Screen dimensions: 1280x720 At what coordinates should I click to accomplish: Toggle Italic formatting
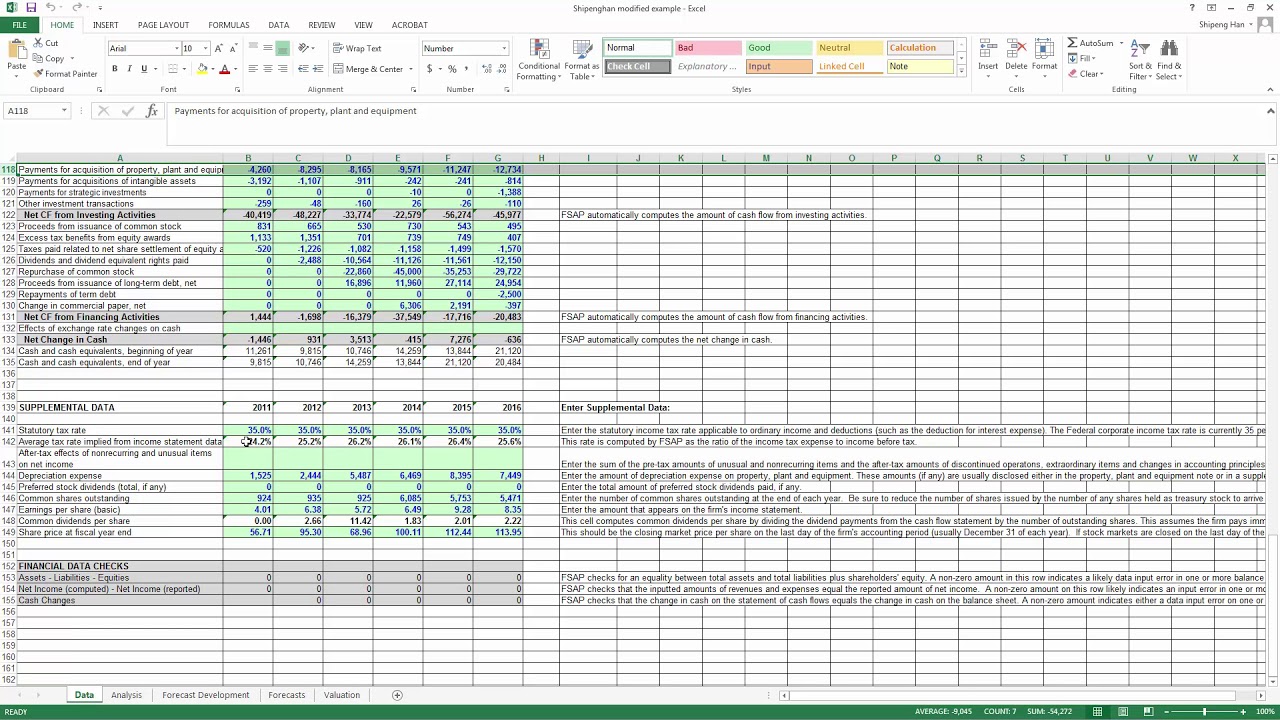(x=129, y=69)
